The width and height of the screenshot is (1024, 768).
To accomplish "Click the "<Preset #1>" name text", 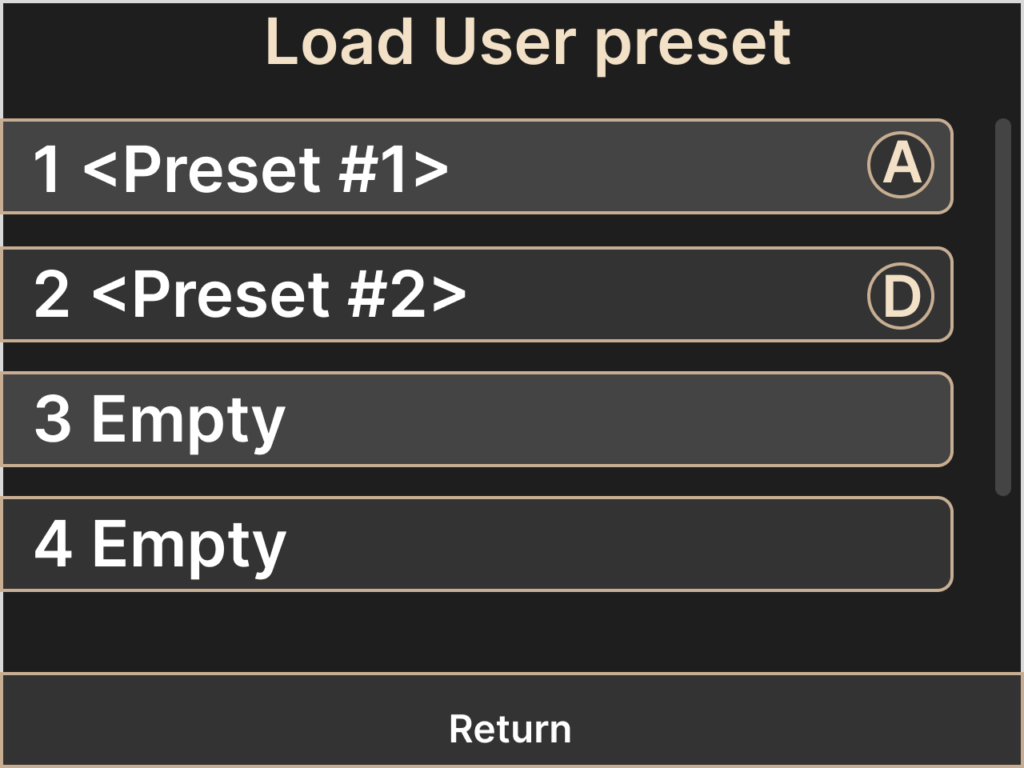I will pyautogui.click(x=266, y=168).
